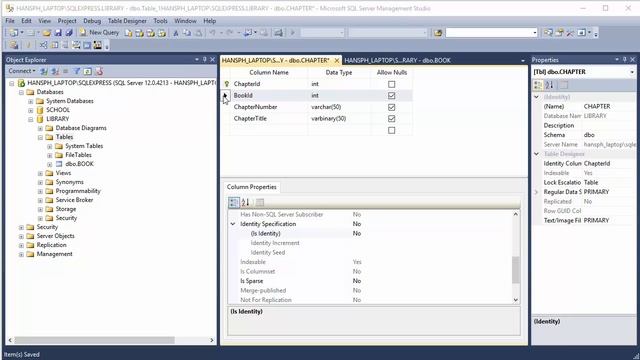Collapse the LIBRARY database node
Image resolution: width=640 pixels, height=360 pixels.
point(31,119)
